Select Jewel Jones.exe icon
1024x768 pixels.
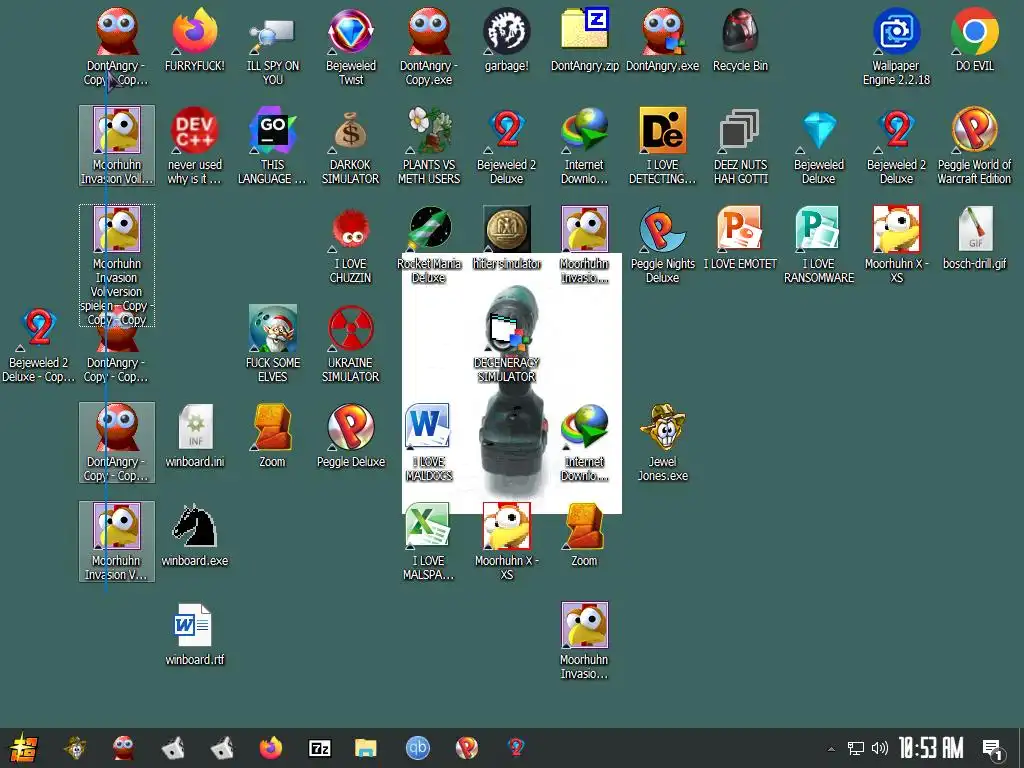click(x=662, y=443)
